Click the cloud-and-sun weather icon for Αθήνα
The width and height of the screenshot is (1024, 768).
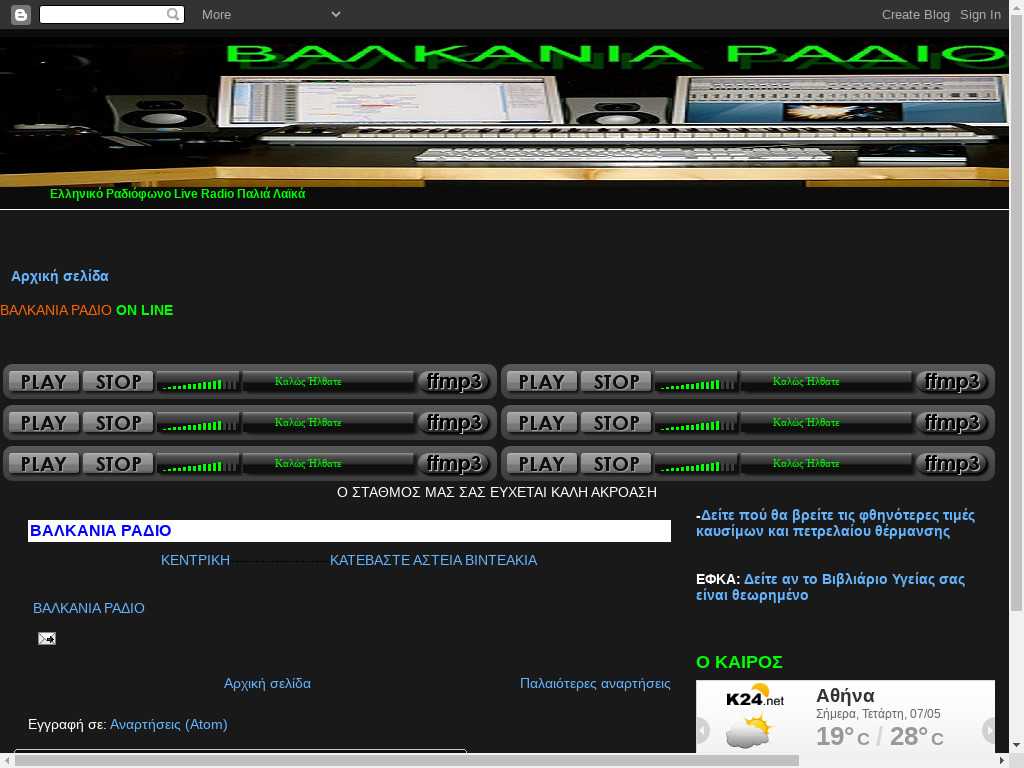(x=748, y=730)
